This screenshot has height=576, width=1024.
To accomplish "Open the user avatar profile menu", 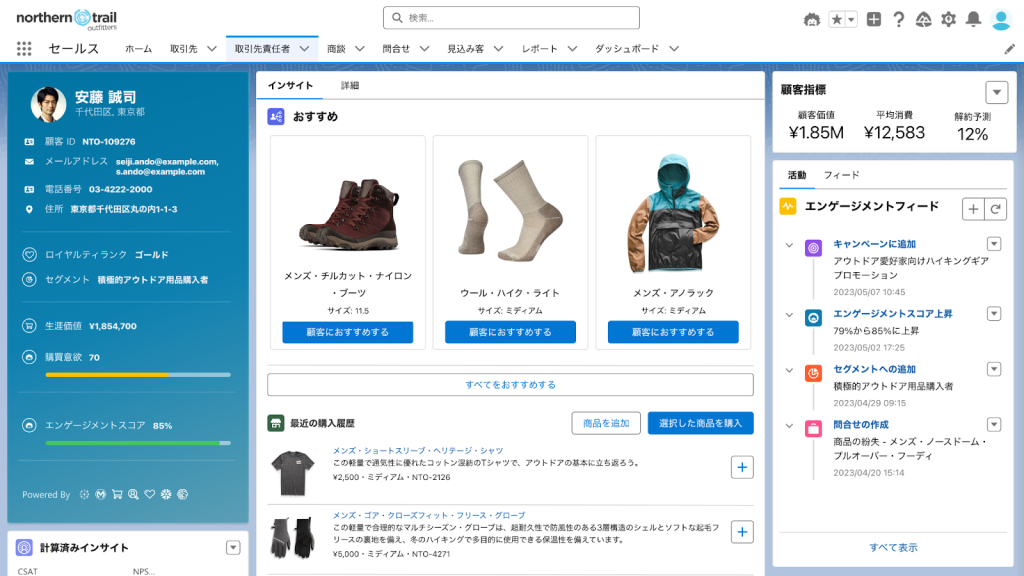I will pyautogui.click(x=1001, y=19).
